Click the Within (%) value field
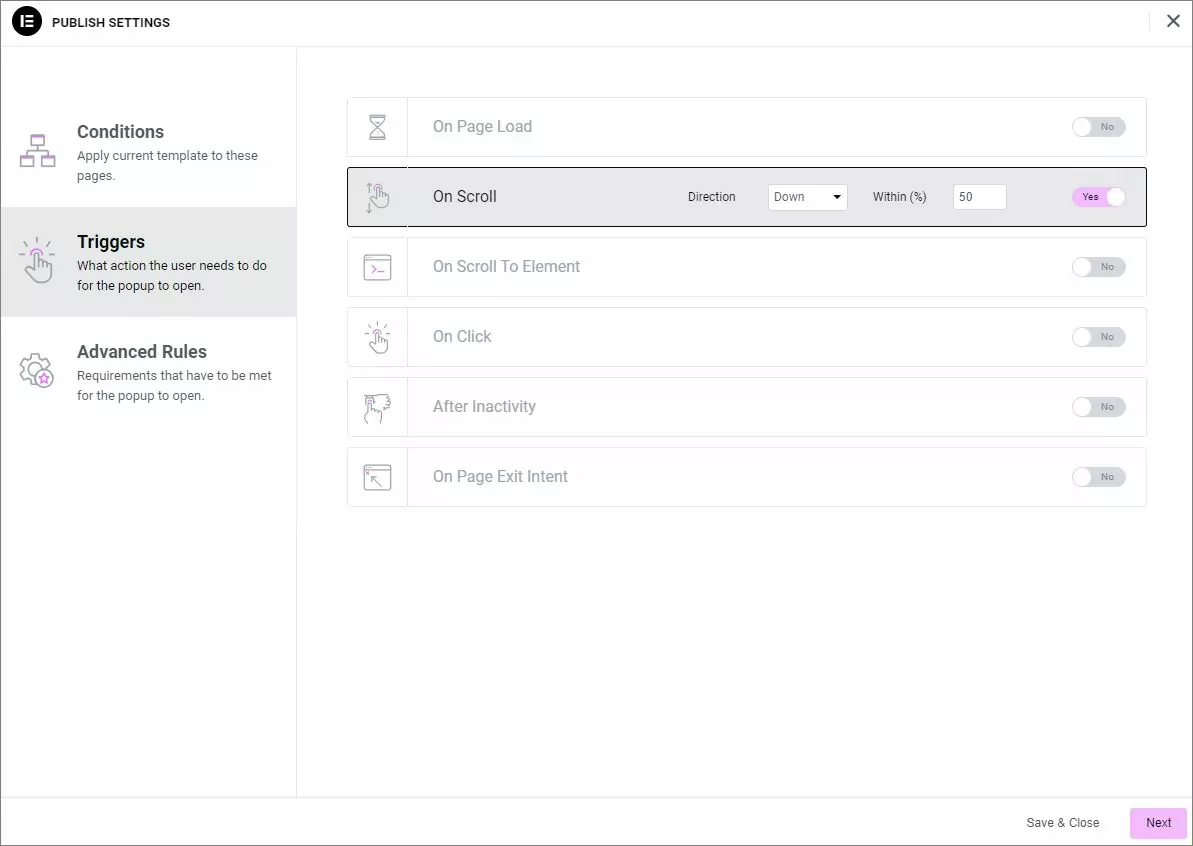The width and height of the screenshot is (1193, 846). pos(979,197)
